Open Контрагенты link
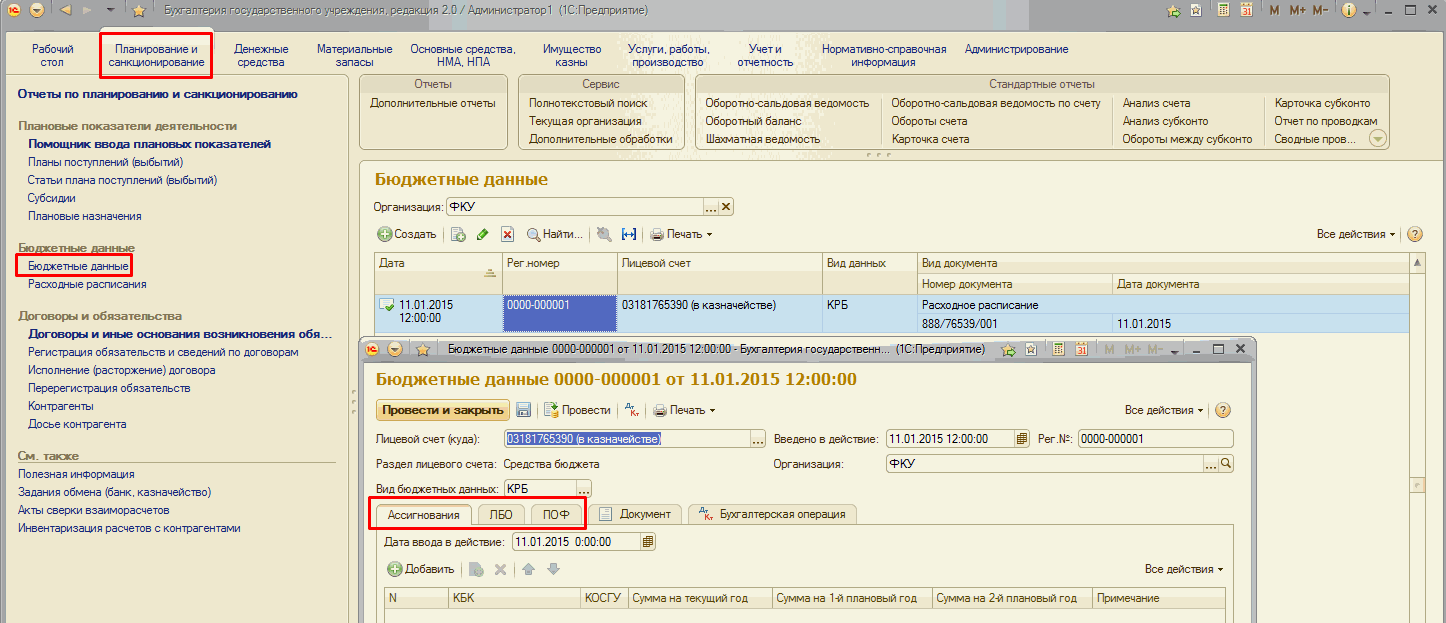Image resolution: width=1446 pixels, height=623 pixels. pos(61,406)
